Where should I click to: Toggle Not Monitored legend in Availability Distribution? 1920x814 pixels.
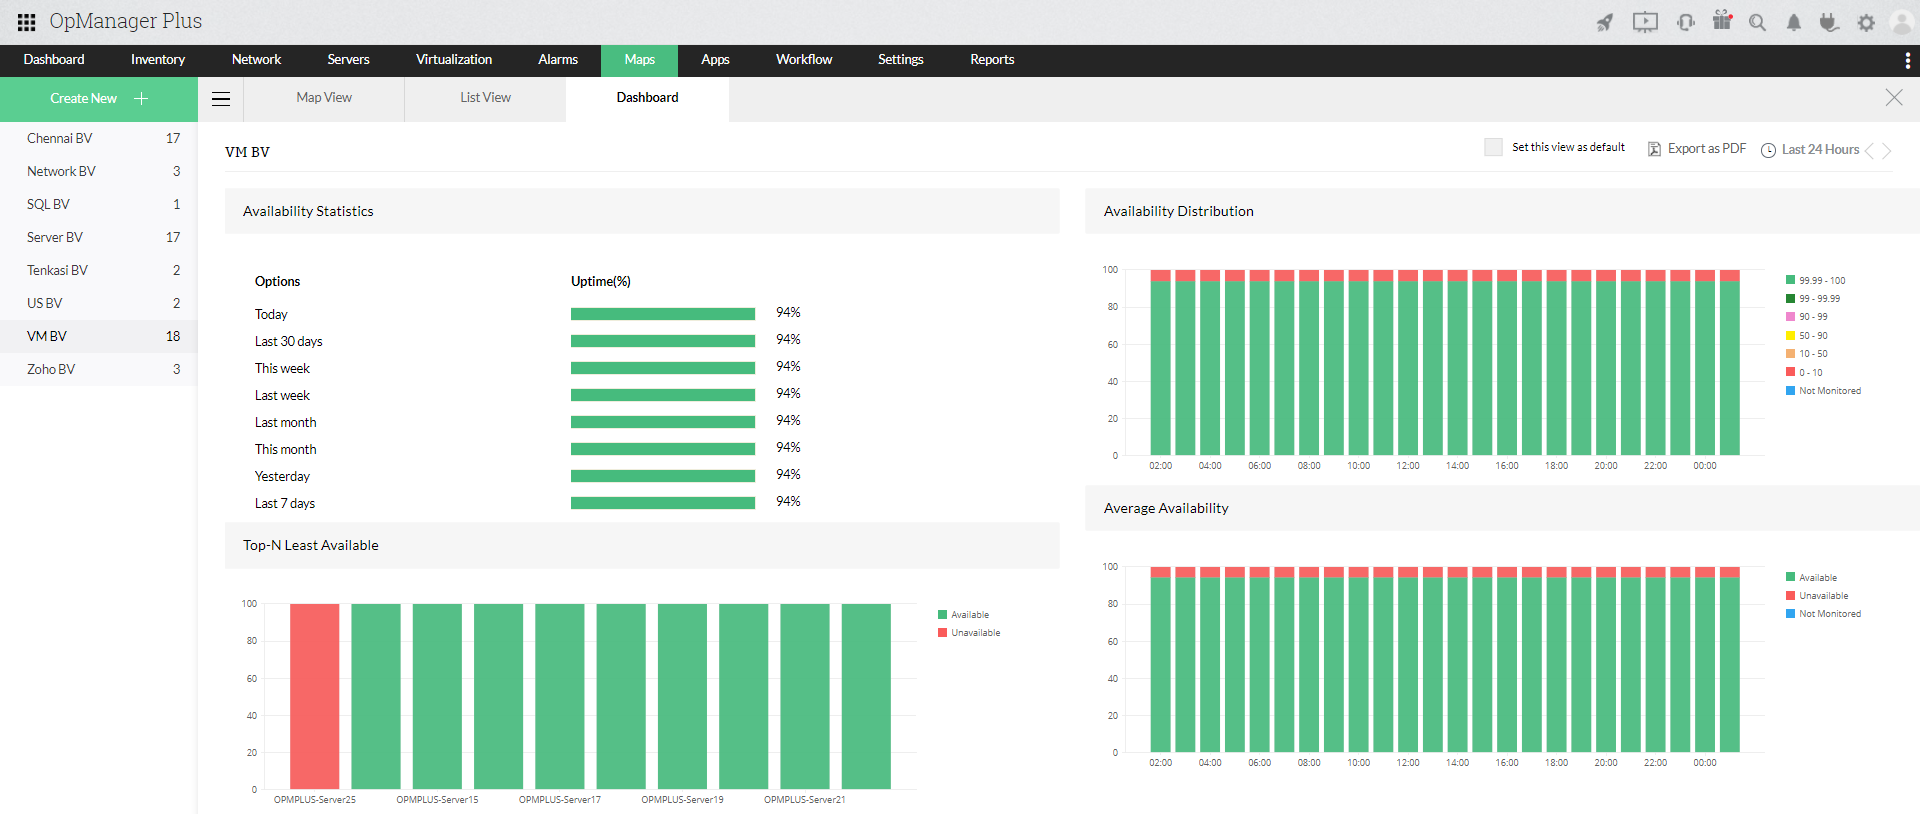[1823, 391]
